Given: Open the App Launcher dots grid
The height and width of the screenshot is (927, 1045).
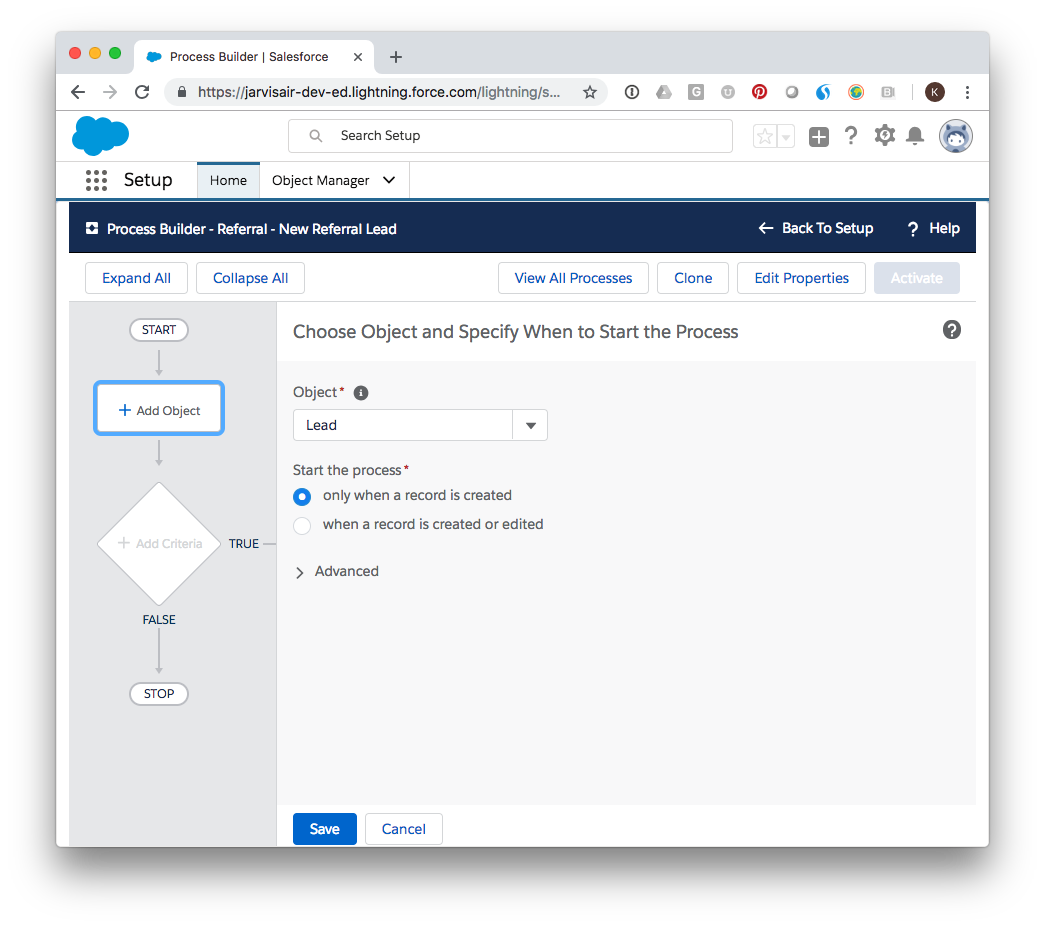Looking at the screenshot, I should pyautogui.click(x=96, y=180).
